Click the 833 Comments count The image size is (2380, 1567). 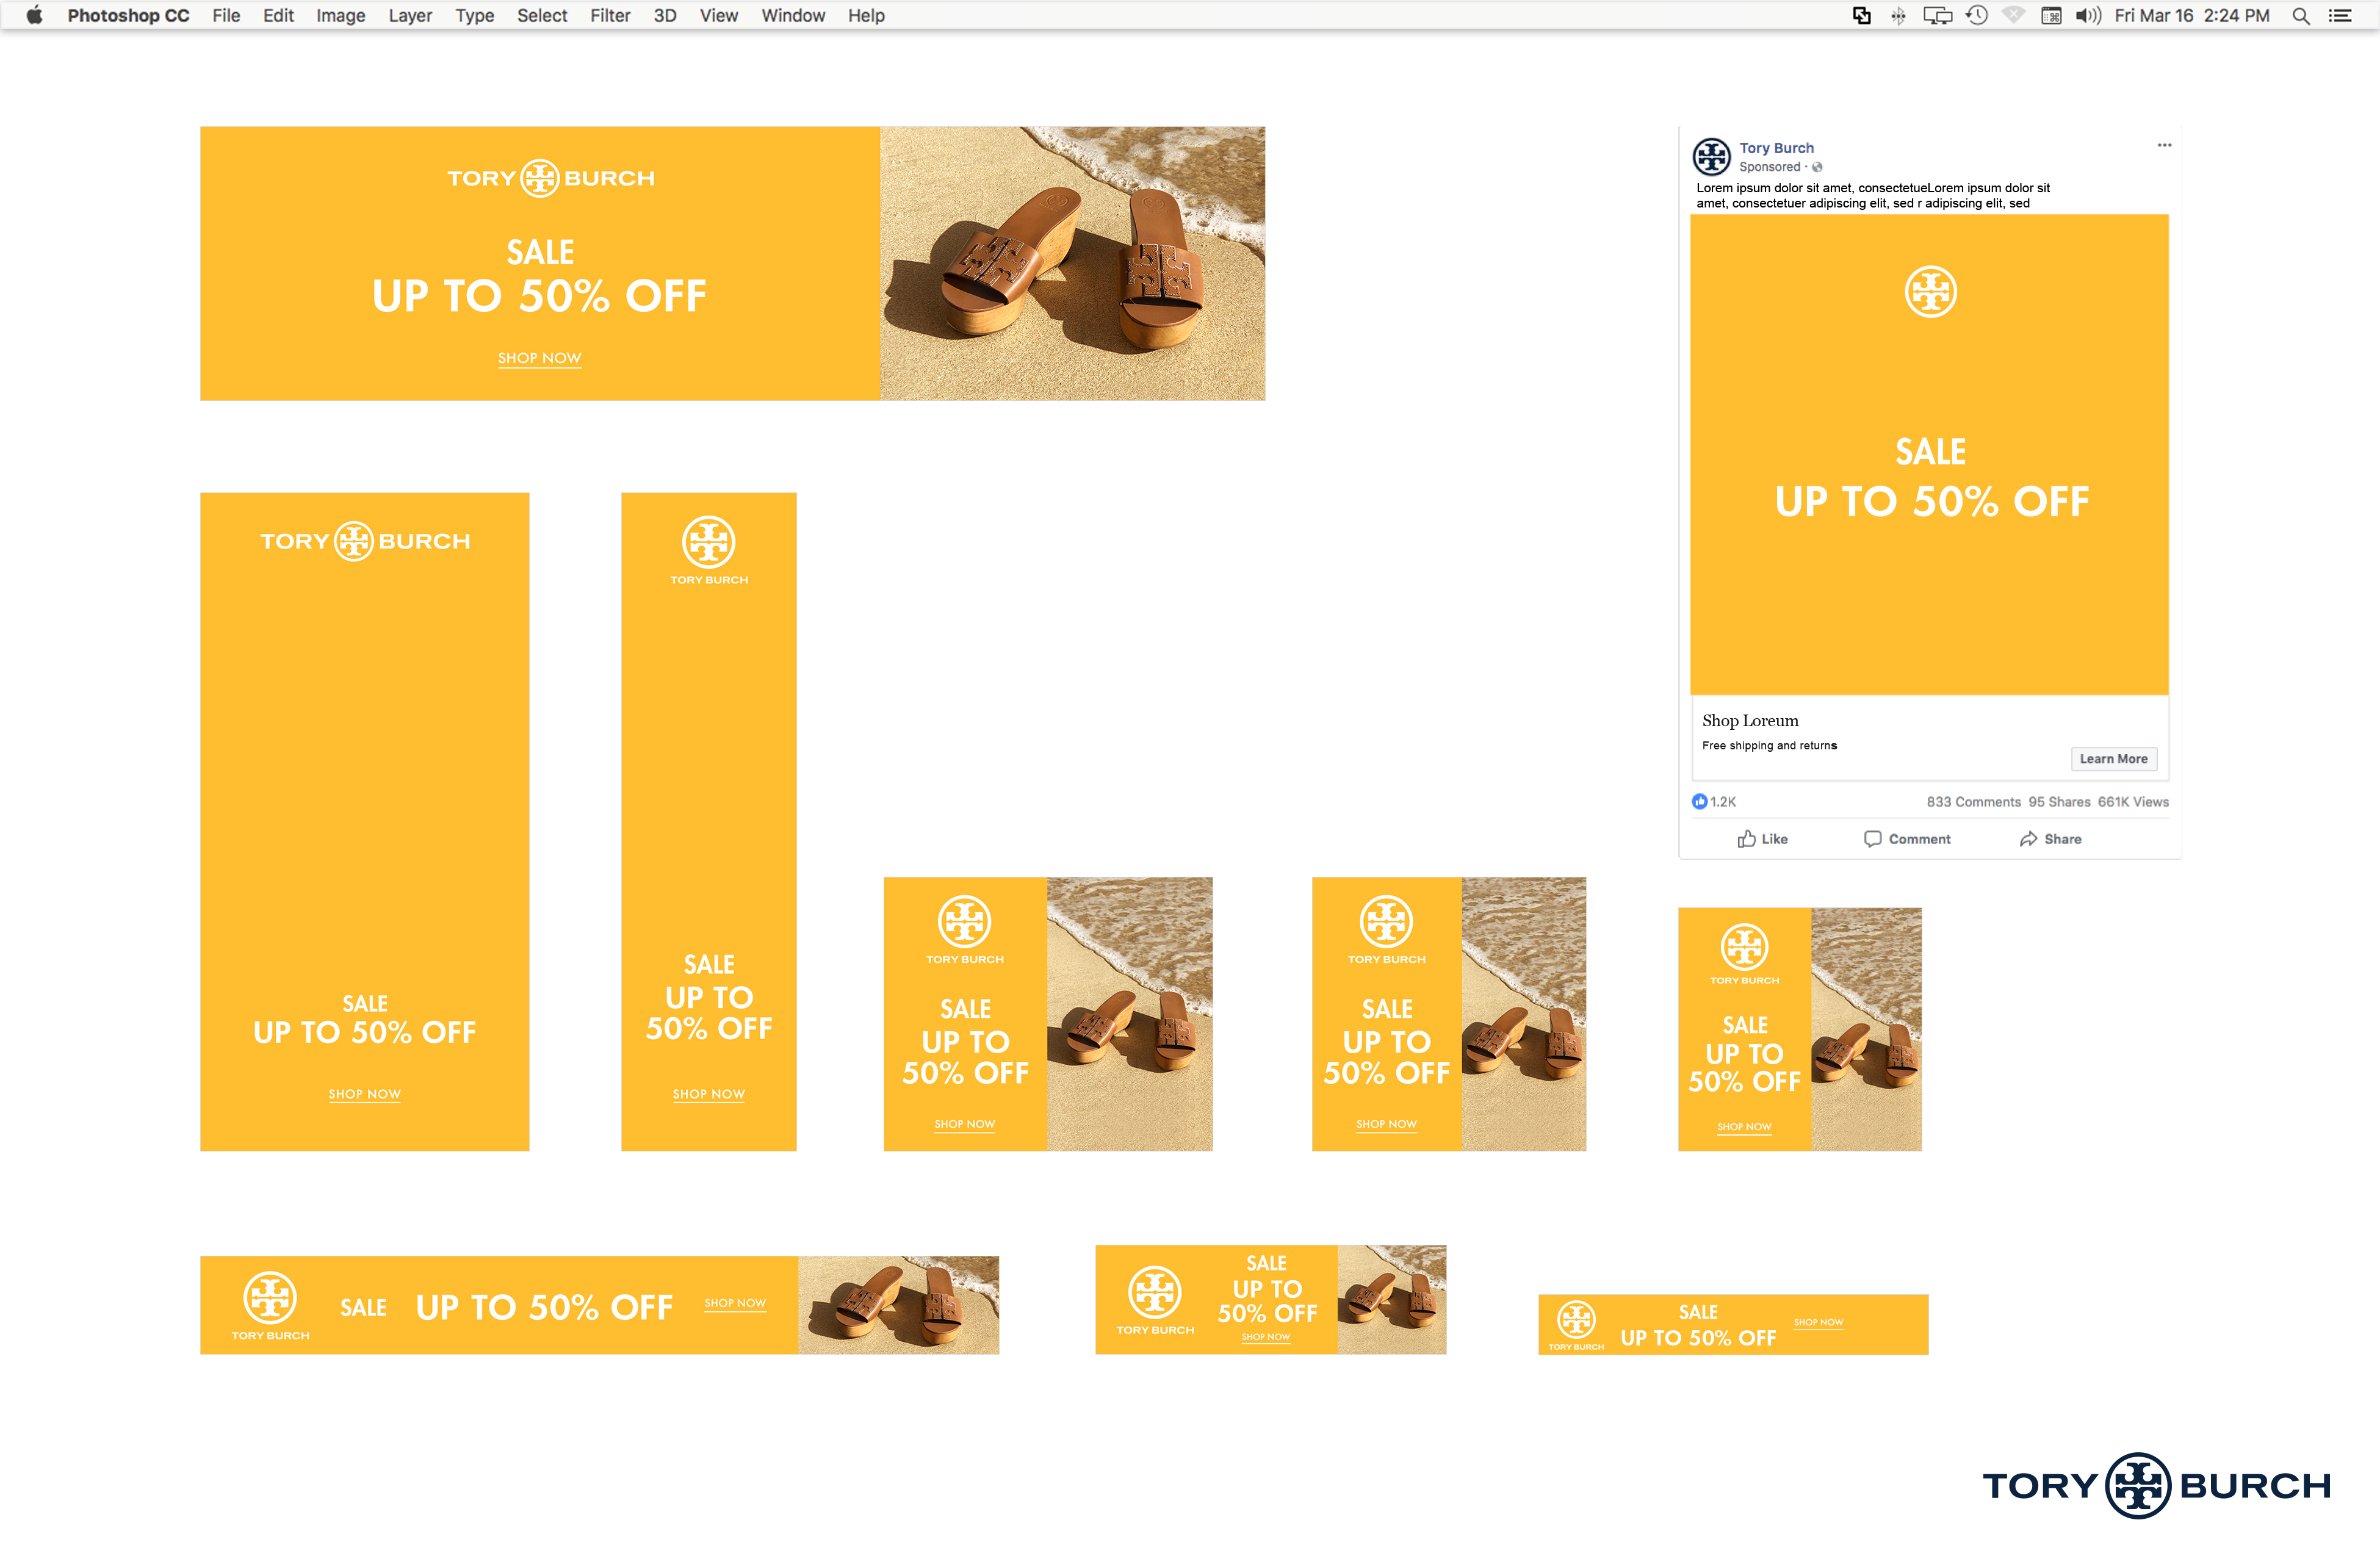pos(1973,802)
